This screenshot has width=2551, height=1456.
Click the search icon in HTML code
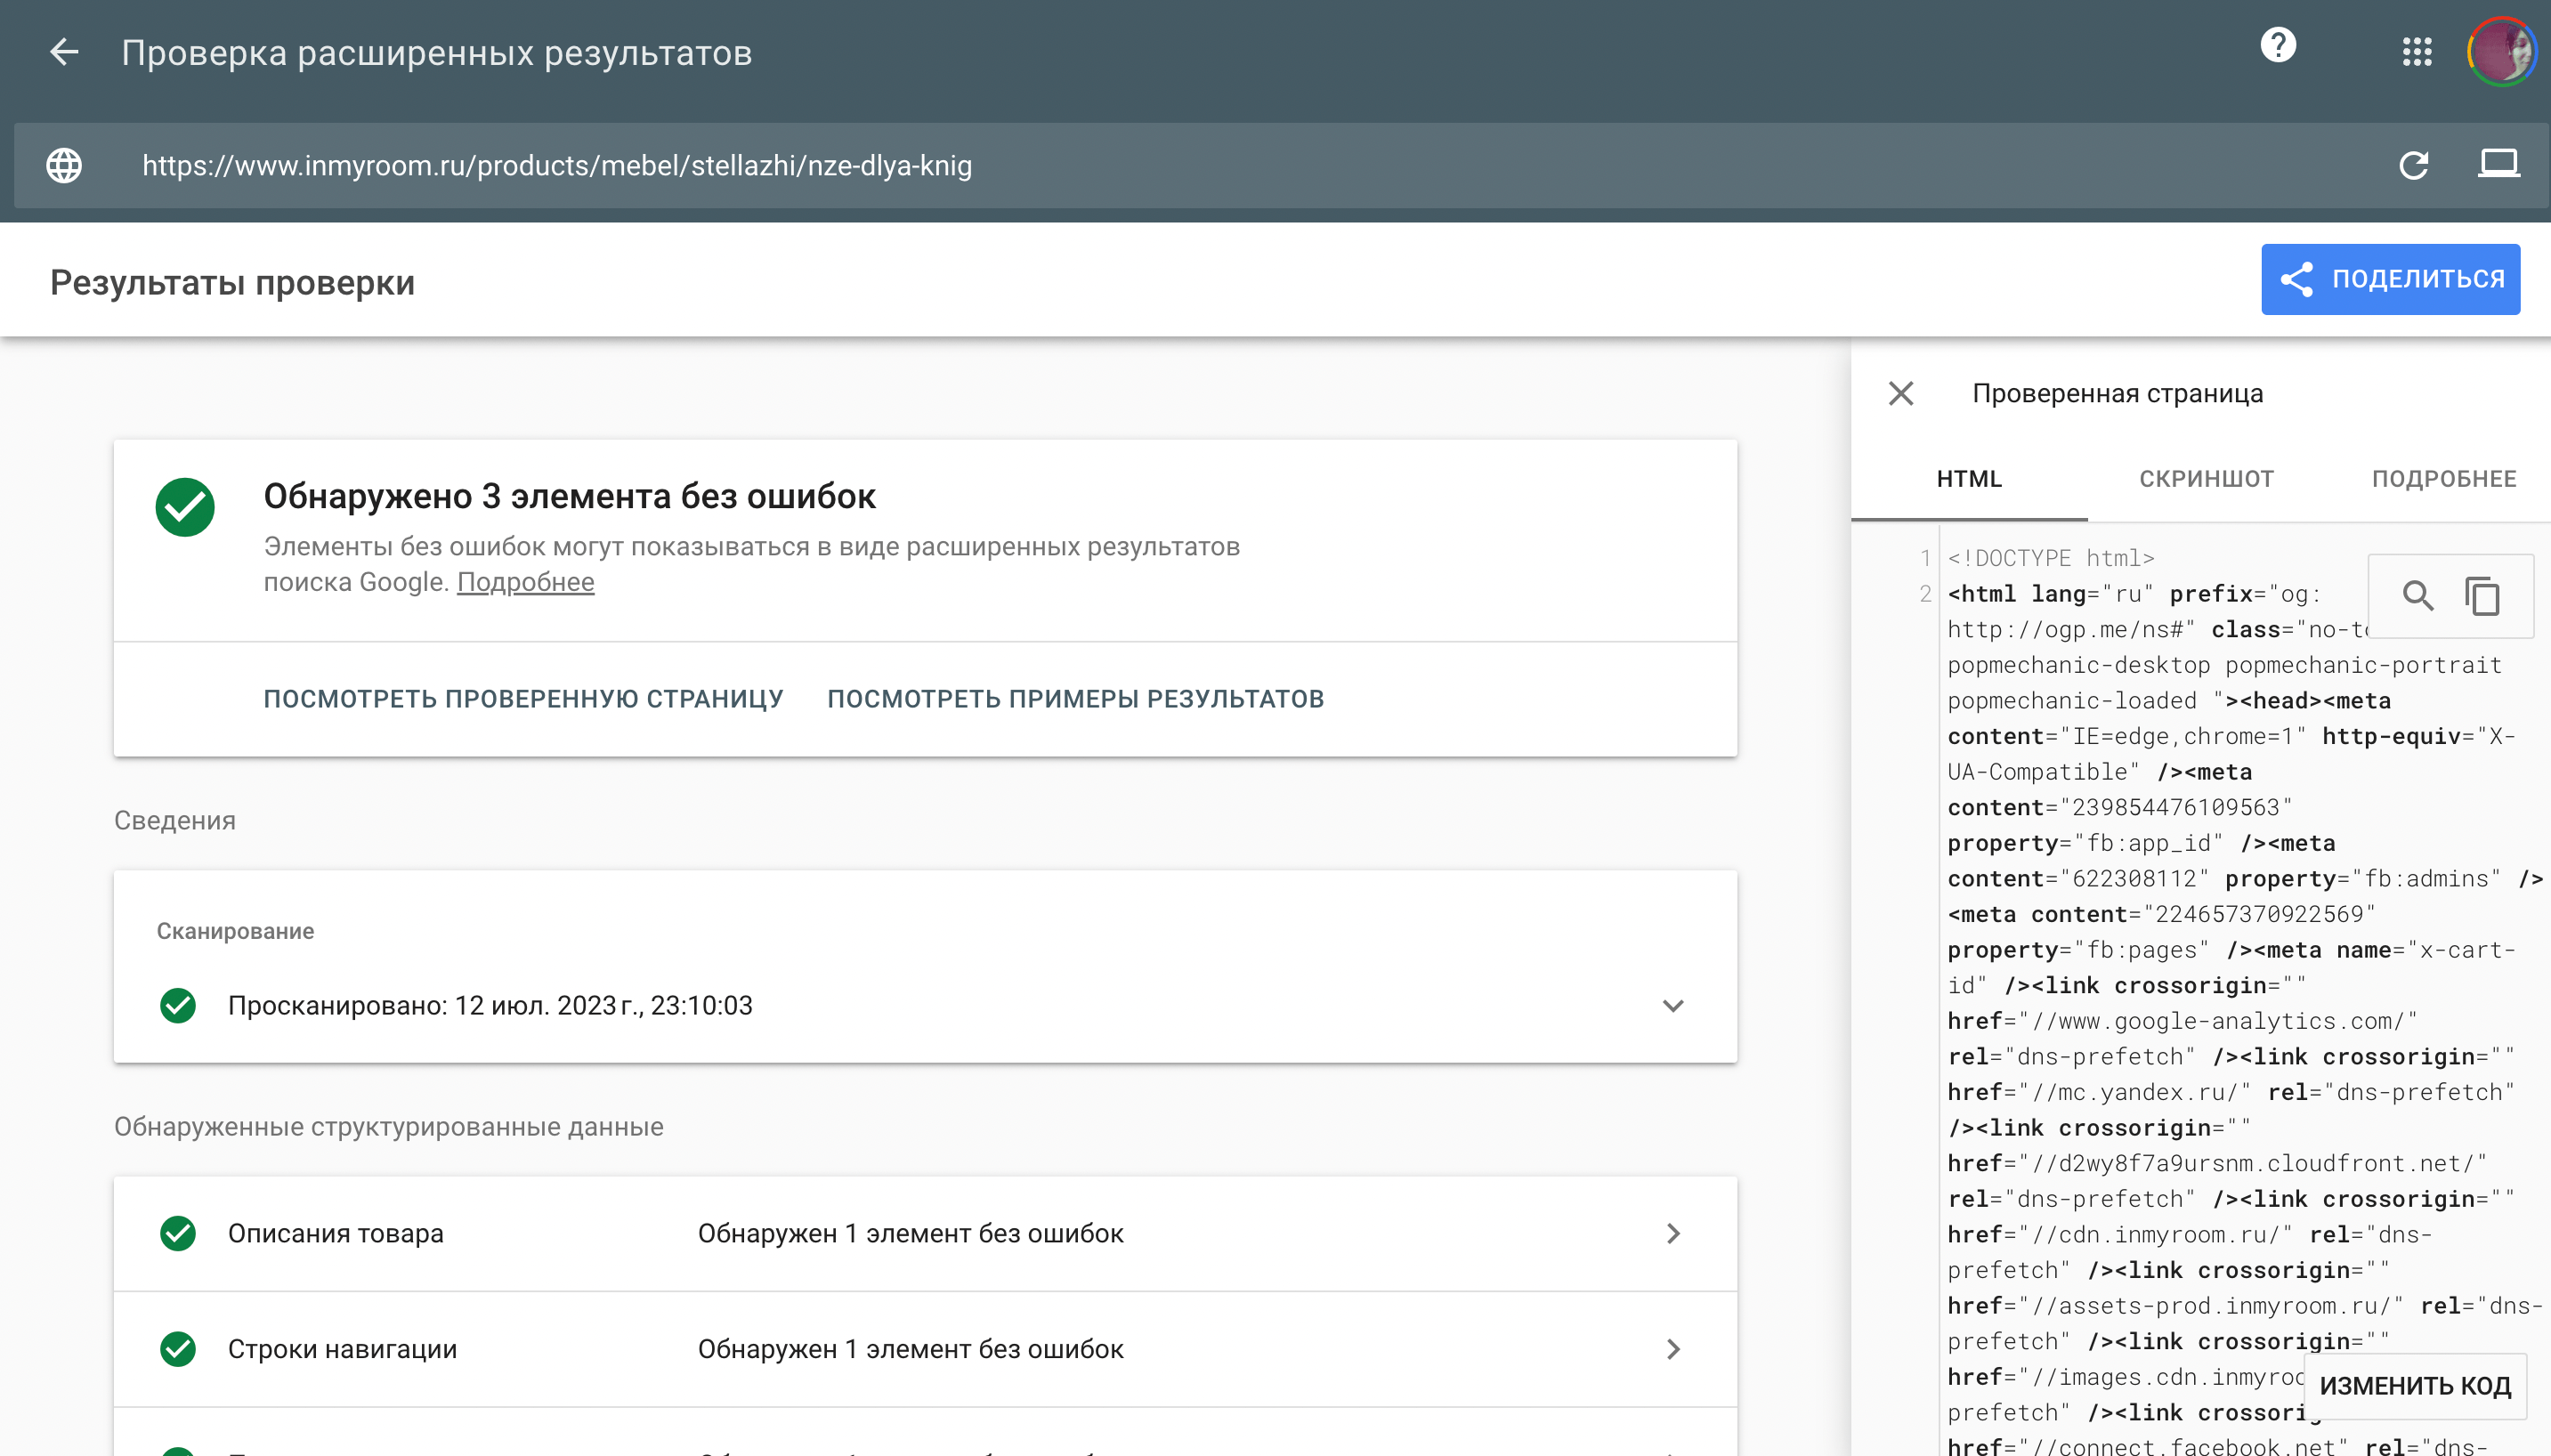point(2417,596)
